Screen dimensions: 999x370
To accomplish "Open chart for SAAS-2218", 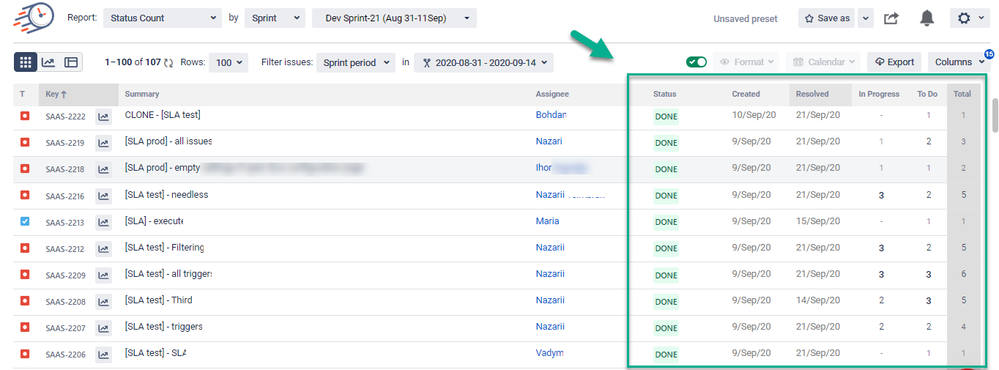I will [x=103, y=169].
